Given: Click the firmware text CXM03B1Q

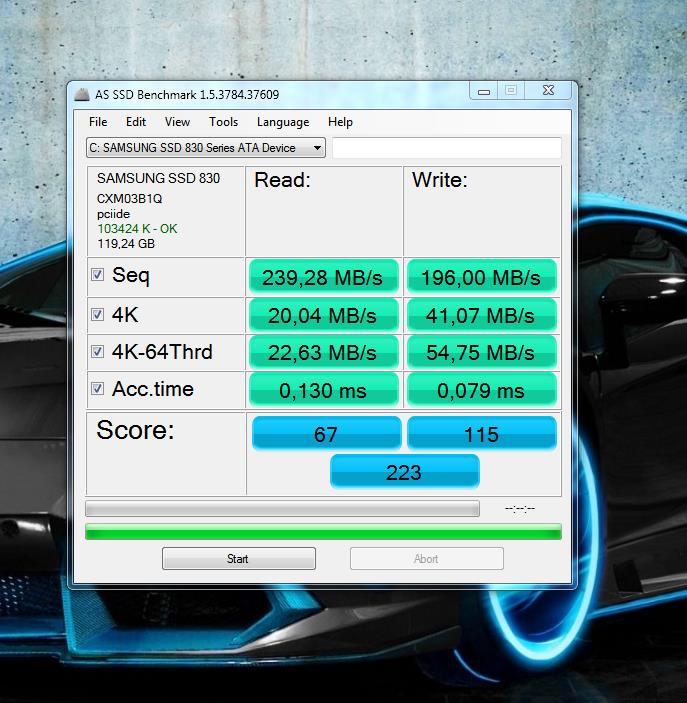Looking at the screenshot, I should [x=129, y=199].
